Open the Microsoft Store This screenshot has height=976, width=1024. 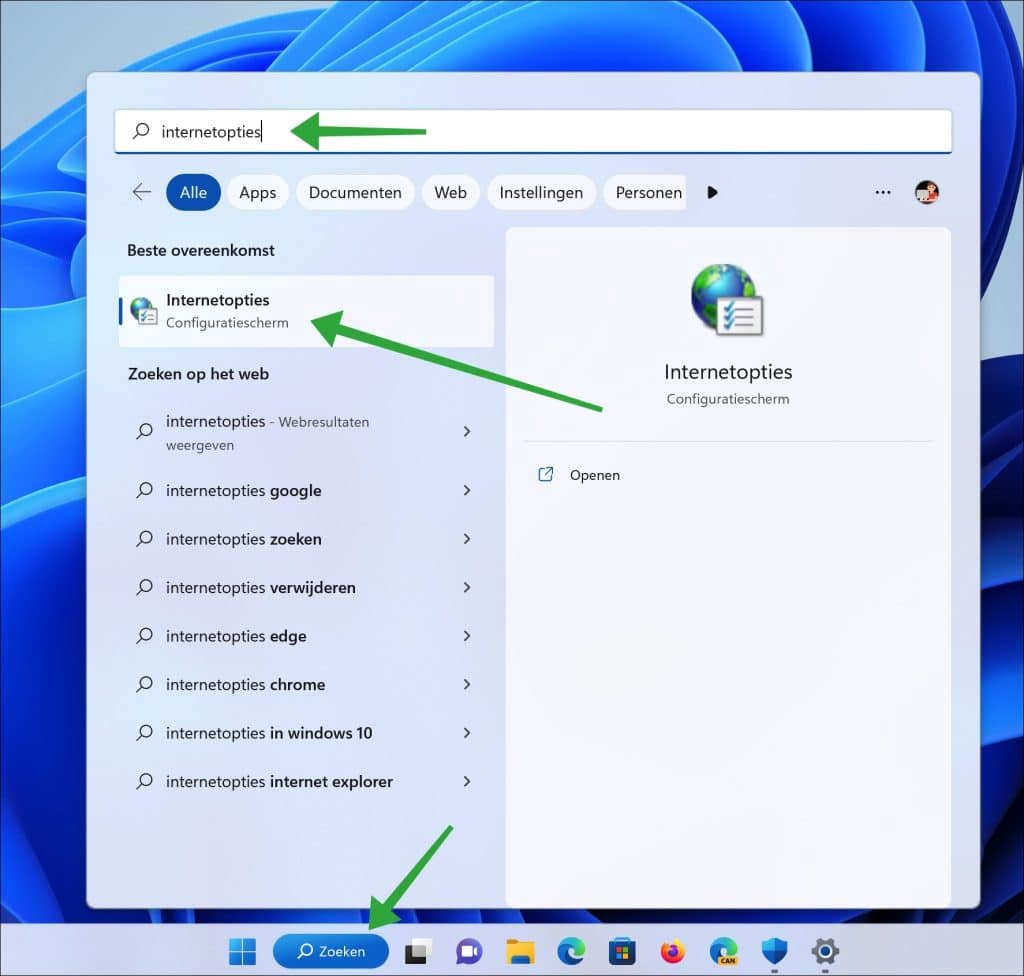click(622, 951)
